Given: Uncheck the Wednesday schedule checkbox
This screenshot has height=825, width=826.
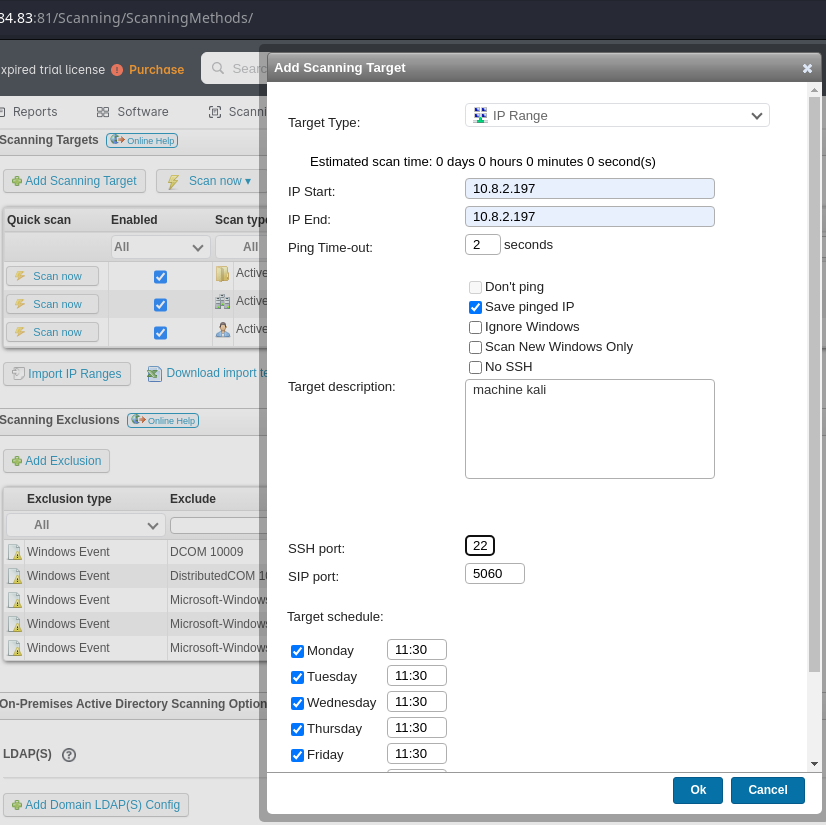Looking at the screenshot, I should pyautogui.click(x=297, y=703).
